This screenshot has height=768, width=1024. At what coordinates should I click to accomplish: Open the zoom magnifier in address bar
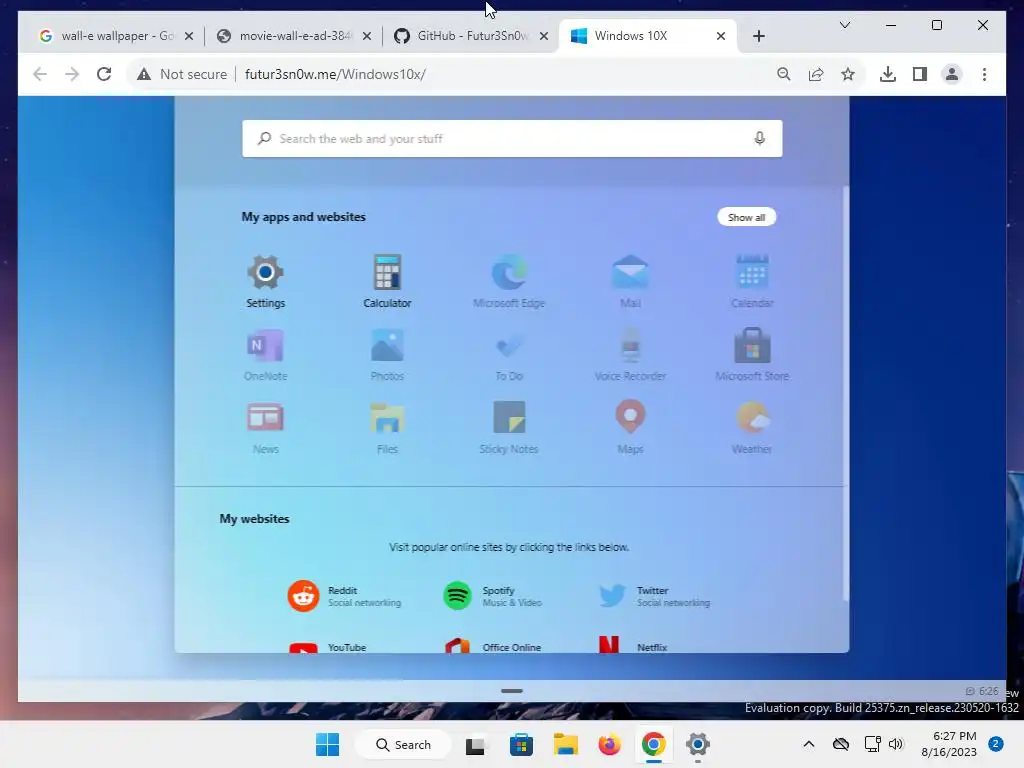(x=784, y=74)
